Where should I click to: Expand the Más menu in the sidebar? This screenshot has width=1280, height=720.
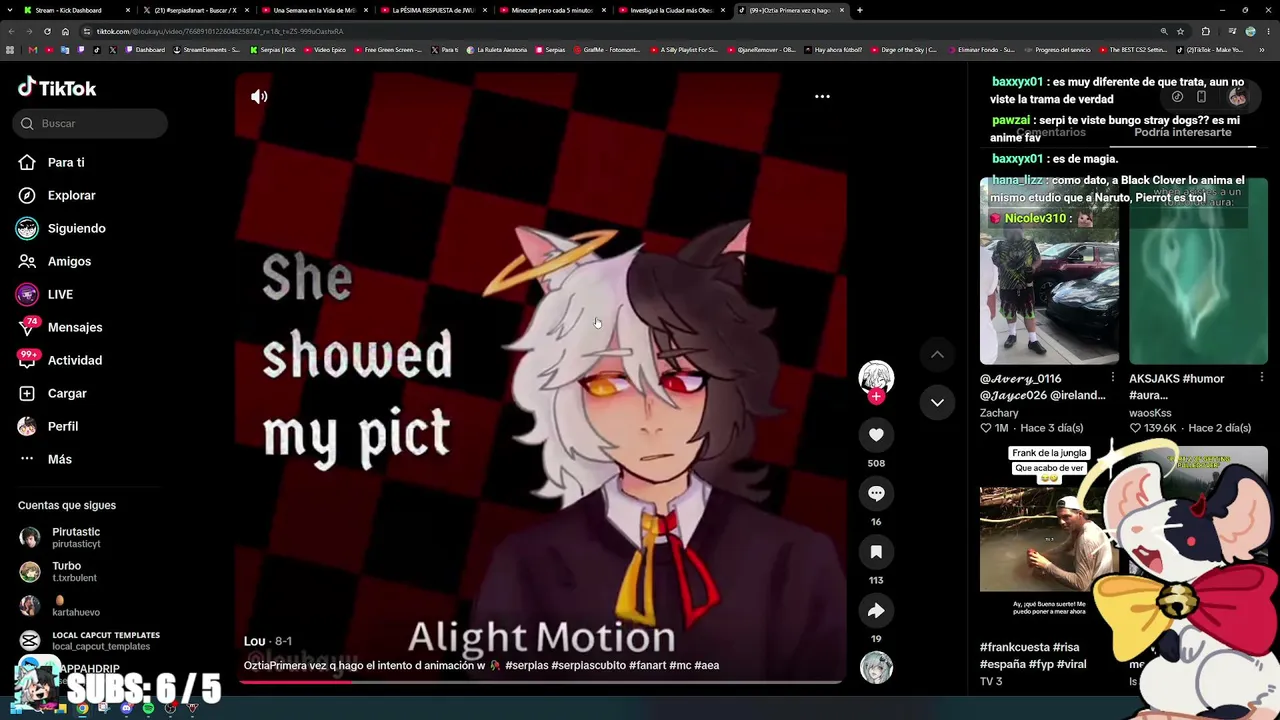[60, 459]
